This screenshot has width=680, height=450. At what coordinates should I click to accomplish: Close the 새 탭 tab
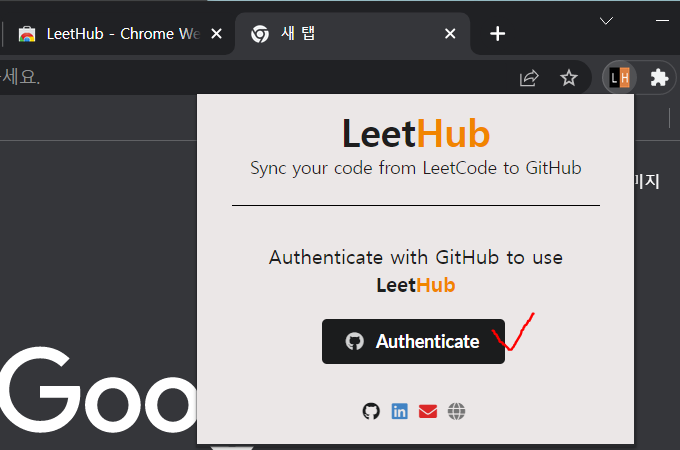(450, 34)
